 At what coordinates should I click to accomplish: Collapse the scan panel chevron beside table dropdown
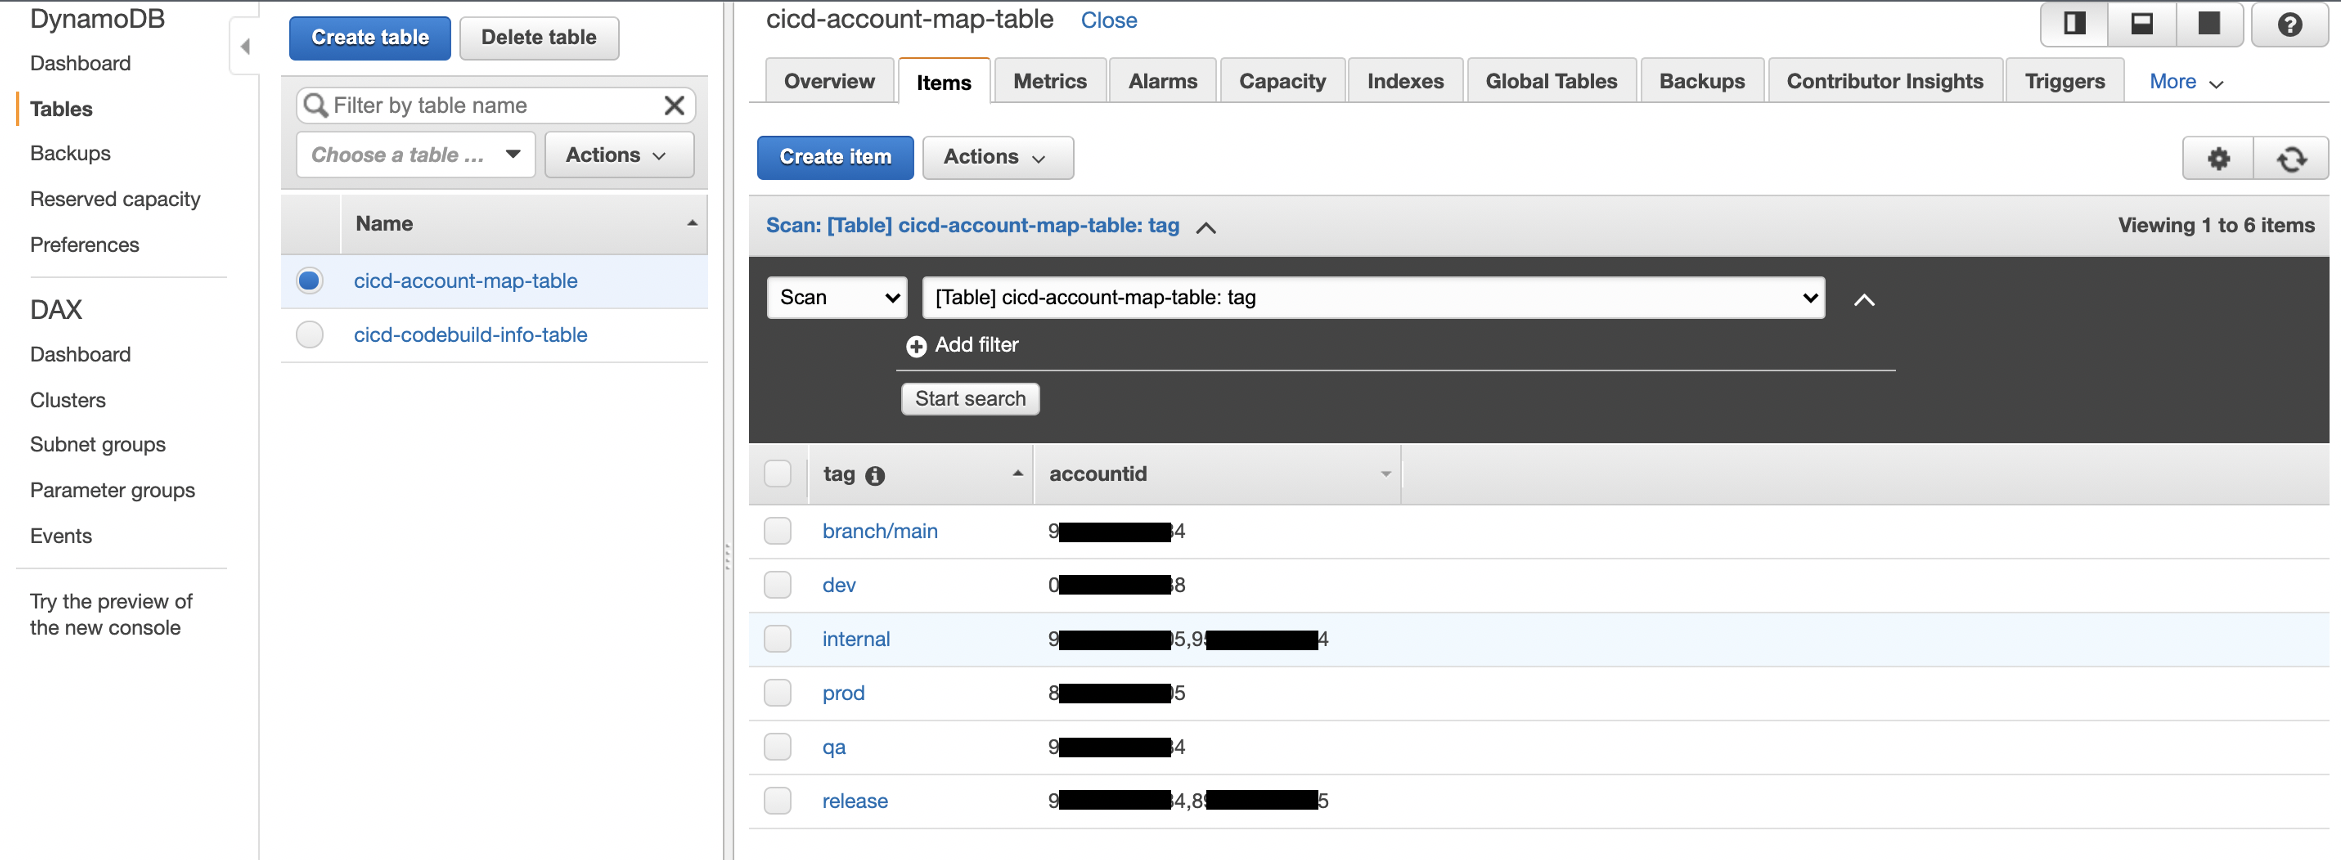point(1864,299)
